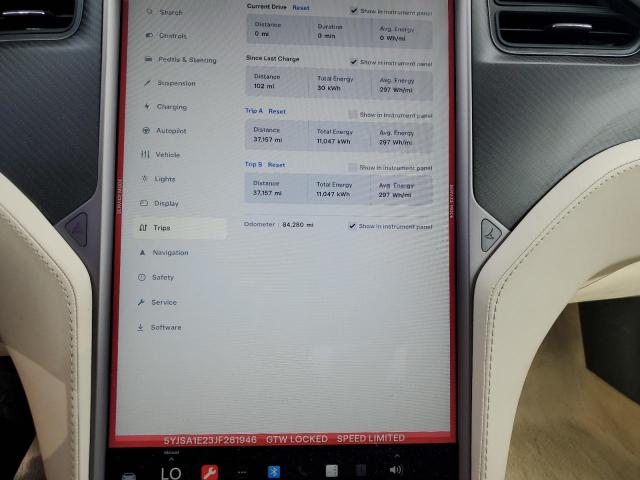Select the Autopilot menu
Image resolution: width=640 pixels, height=480 pixels.
click(x=171, y=131)
